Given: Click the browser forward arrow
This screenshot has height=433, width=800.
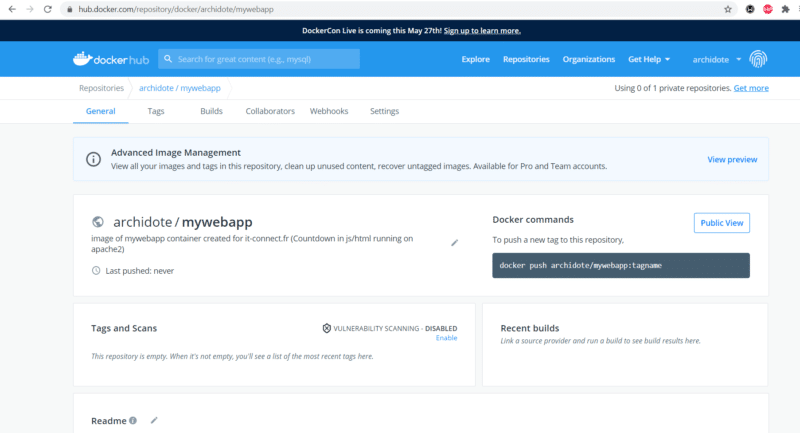Looking at the screenshot, I should pyautogui.click(x=30, y=9).
